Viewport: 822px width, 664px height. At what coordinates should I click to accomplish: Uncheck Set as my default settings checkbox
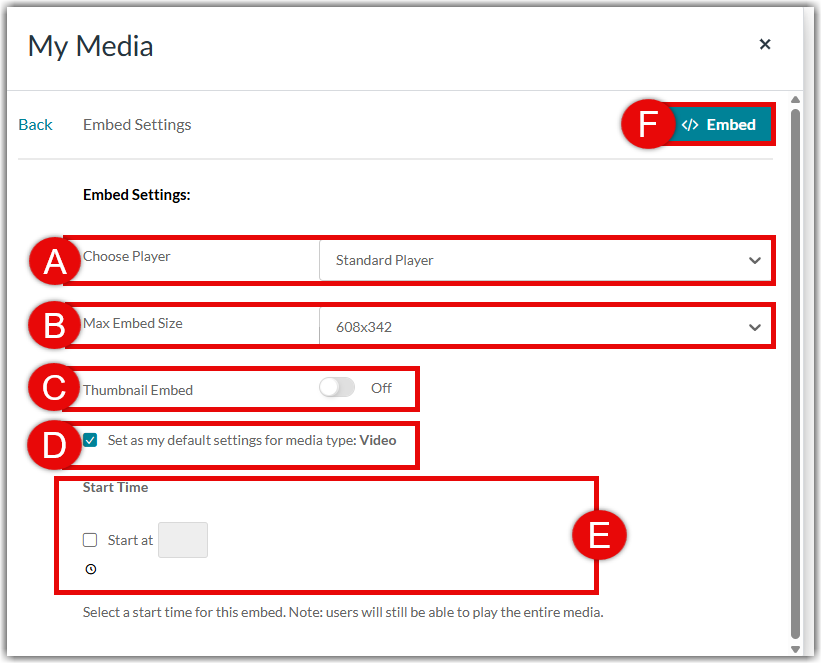91,440
